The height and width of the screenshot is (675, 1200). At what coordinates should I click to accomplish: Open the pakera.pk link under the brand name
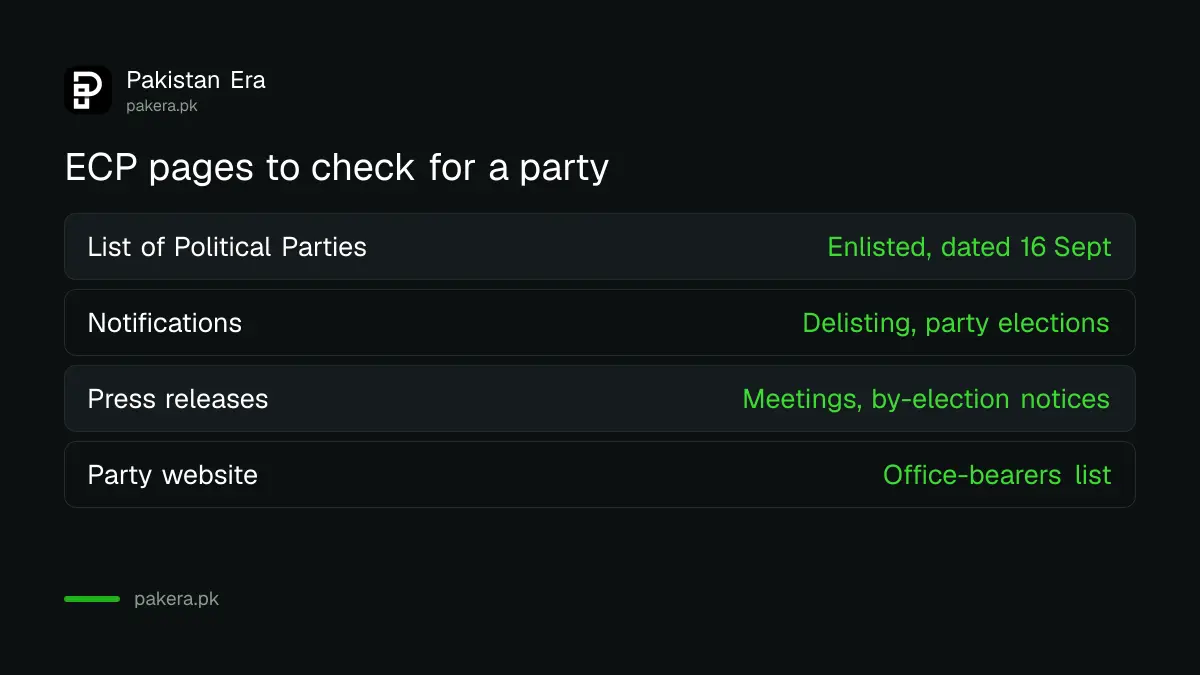(162, 106)
